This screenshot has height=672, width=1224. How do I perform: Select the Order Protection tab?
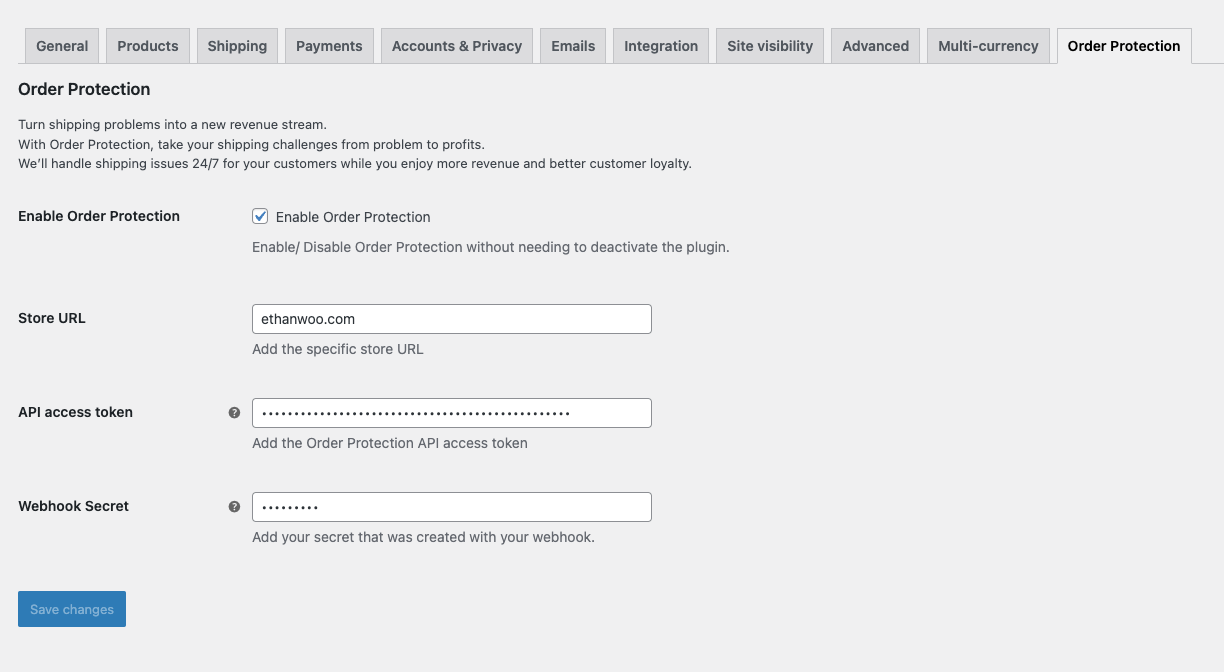[x=1123, y=45]
